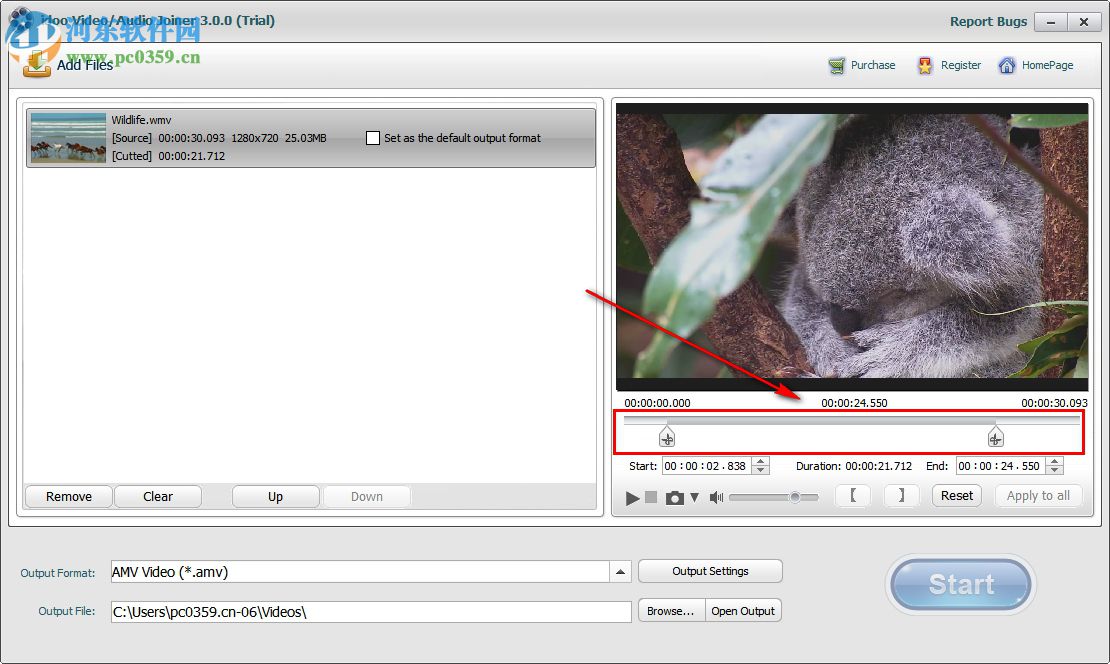This screenshot has width=1110, height=664.
Task: Click the left scissors trim marker
Action: point(667,437)
